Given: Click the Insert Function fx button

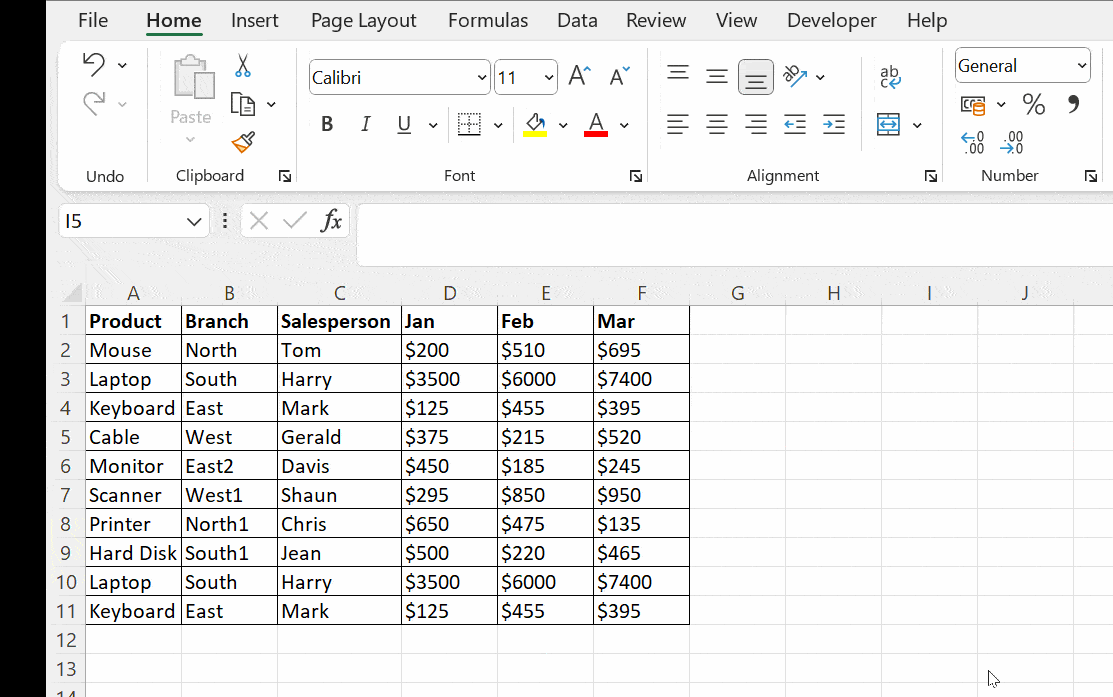Looking at the screenshot, I should point(331,221).
